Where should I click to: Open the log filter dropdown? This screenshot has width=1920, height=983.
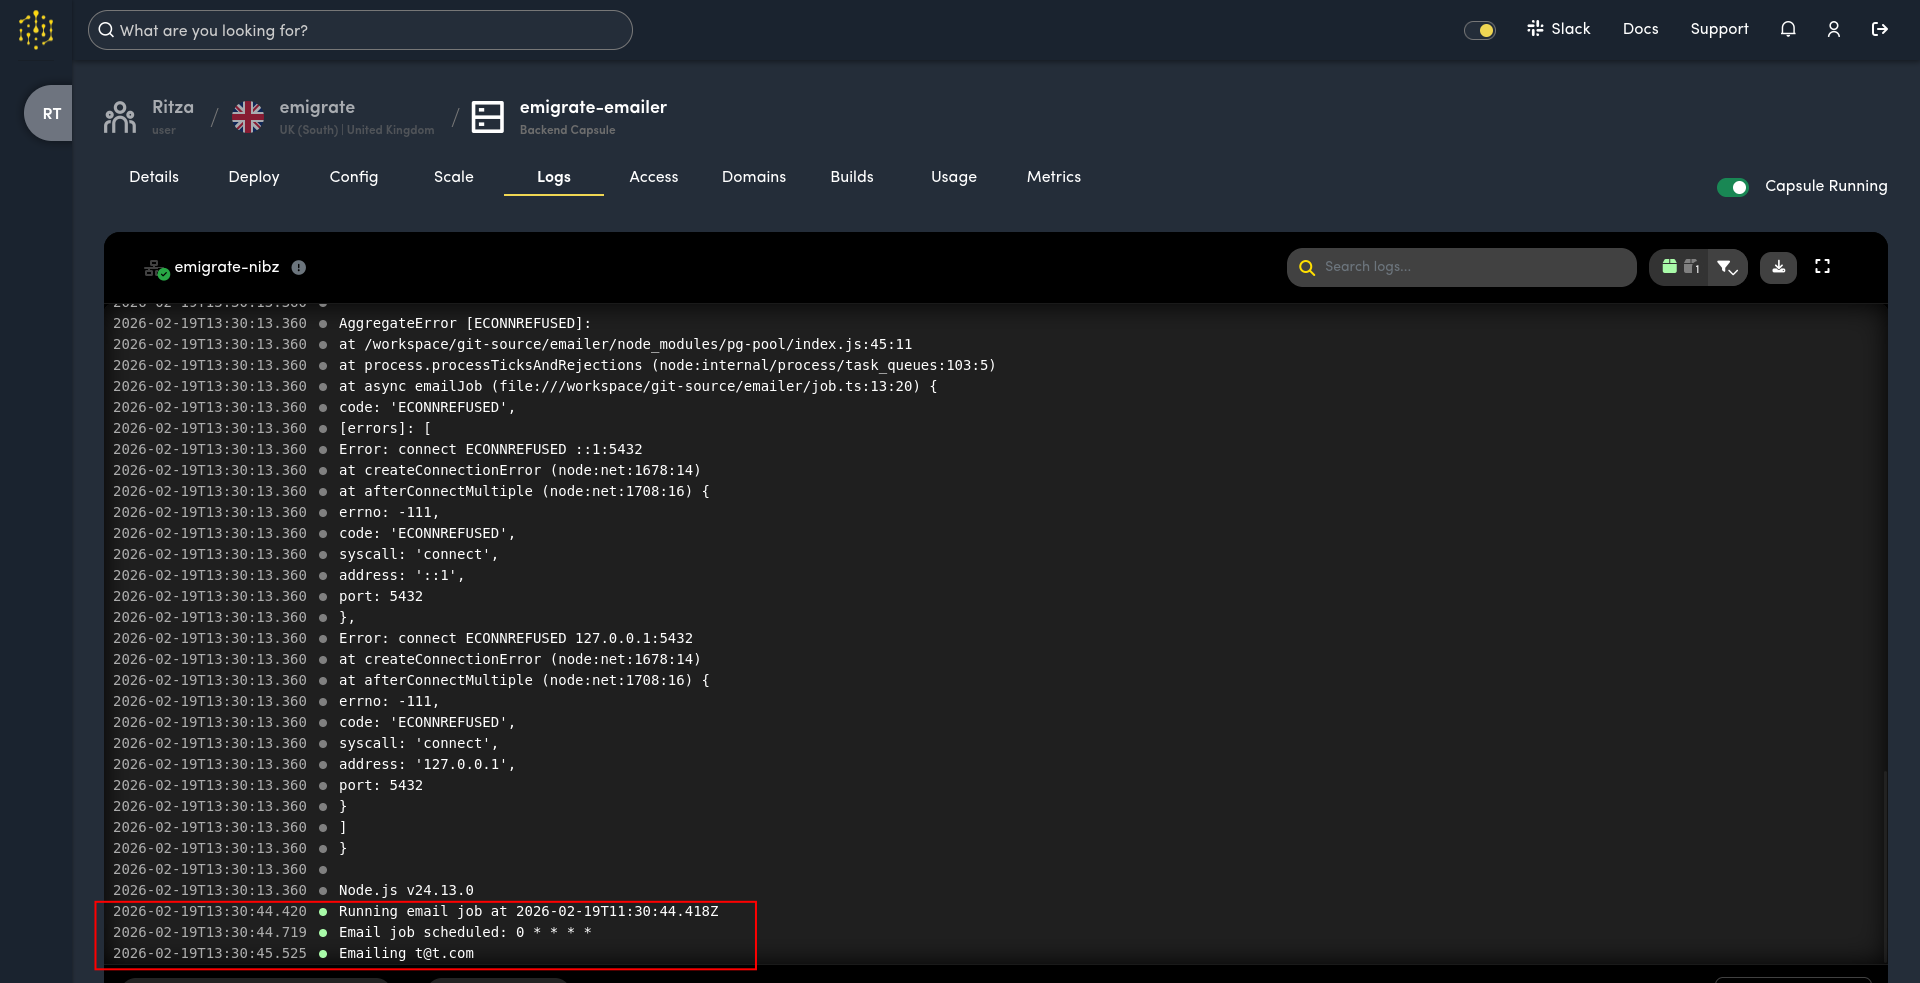(1728, 267)
